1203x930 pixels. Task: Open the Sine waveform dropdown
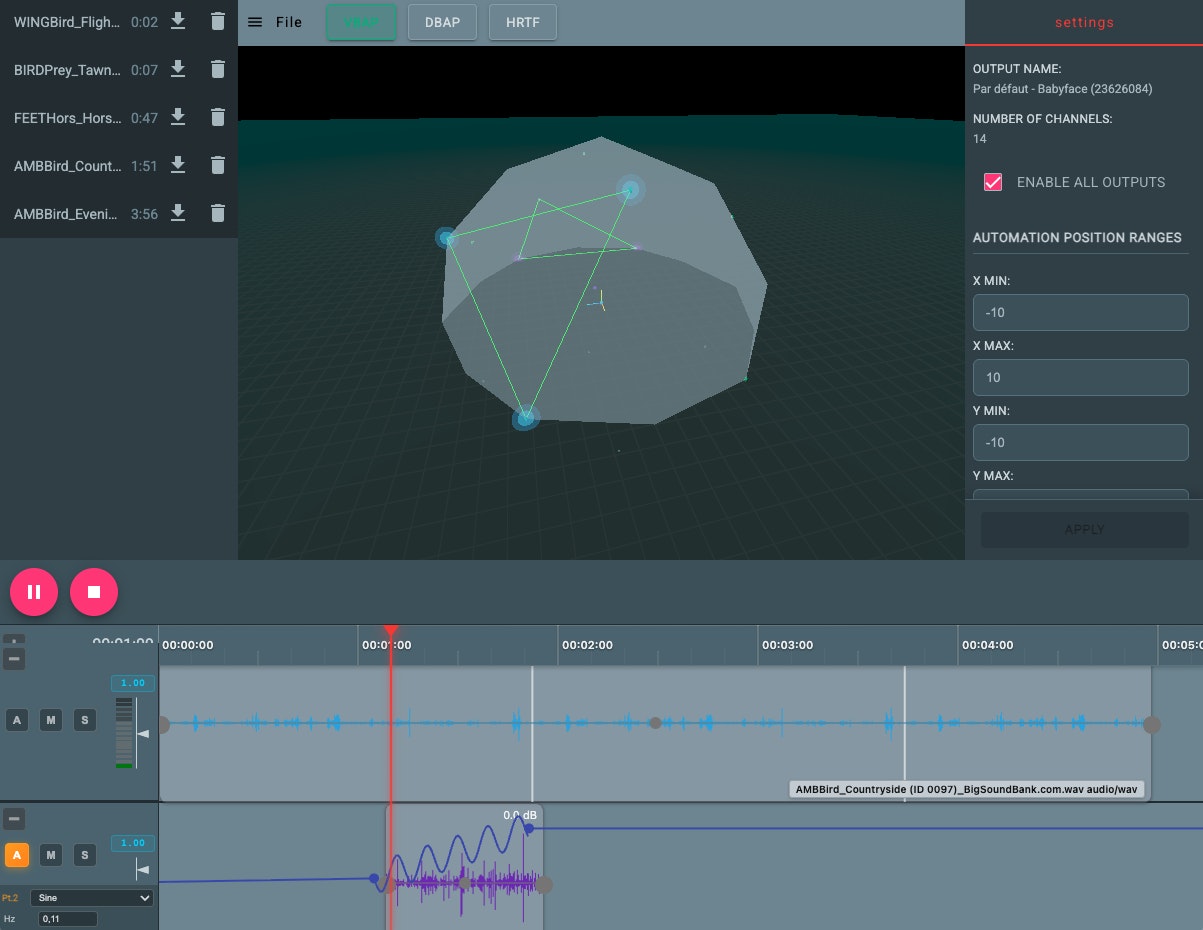click(x=91, y=898)
